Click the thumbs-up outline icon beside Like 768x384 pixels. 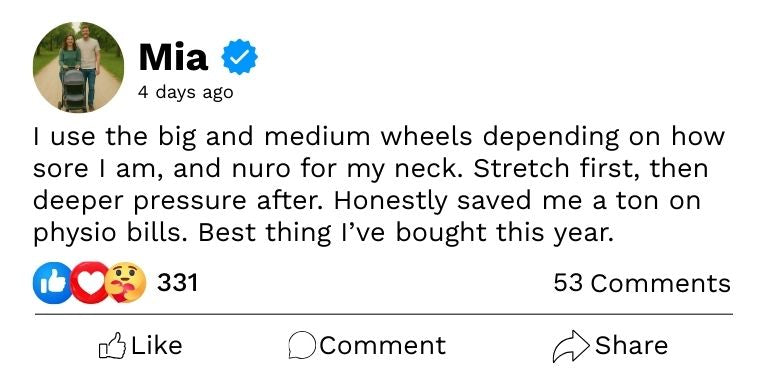112,346
